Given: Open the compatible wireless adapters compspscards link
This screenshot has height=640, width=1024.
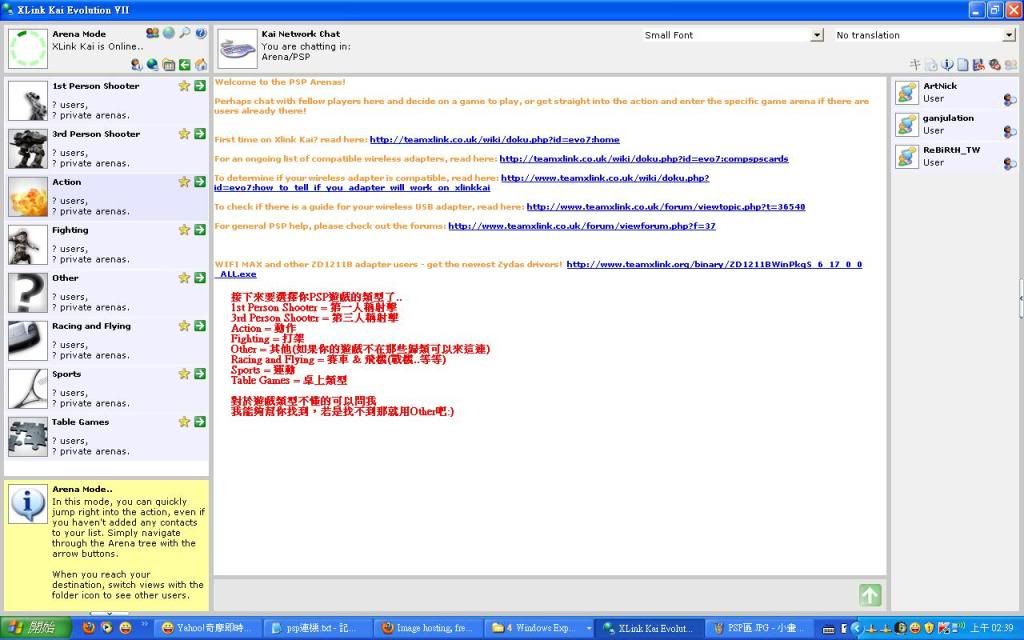Looking at the screenshot, I should 644,159.
